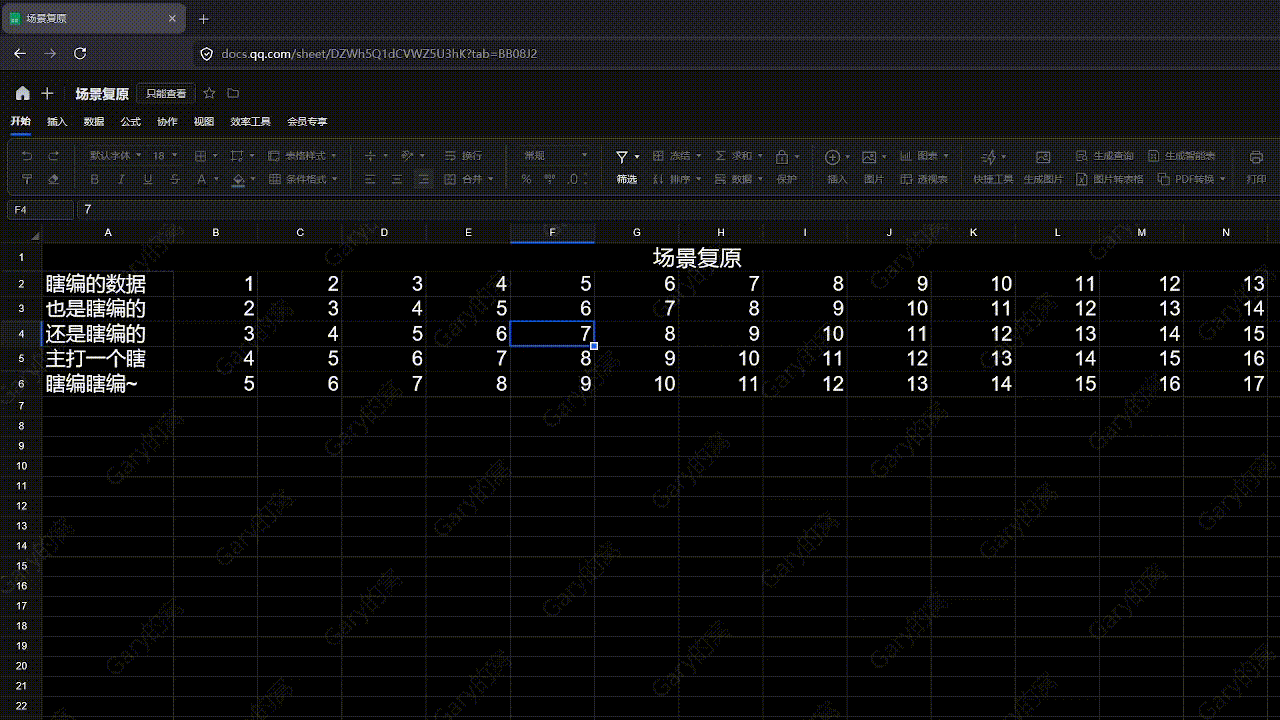1280x720 pixels.
Task: Click the move-to-folder icon
Action: (233, 93)
